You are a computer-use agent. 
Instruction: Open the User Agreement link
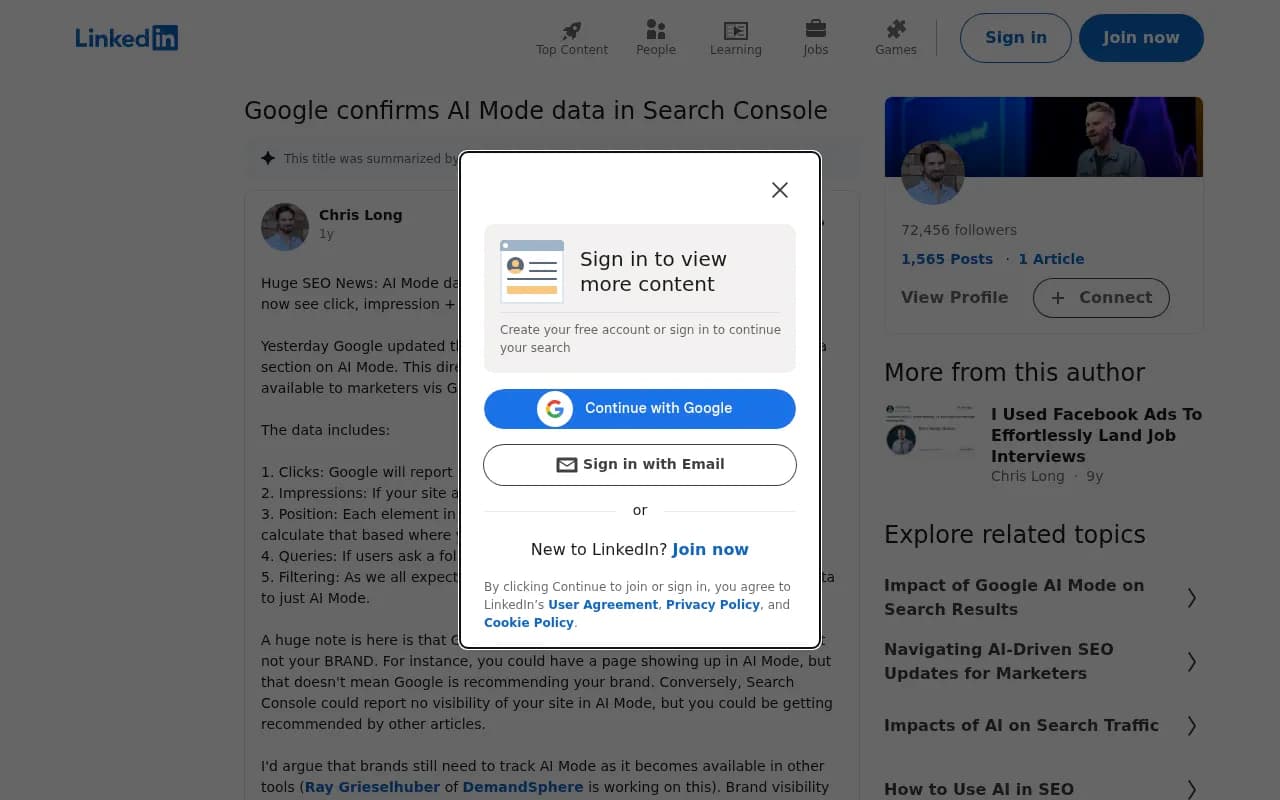point(603,605)
